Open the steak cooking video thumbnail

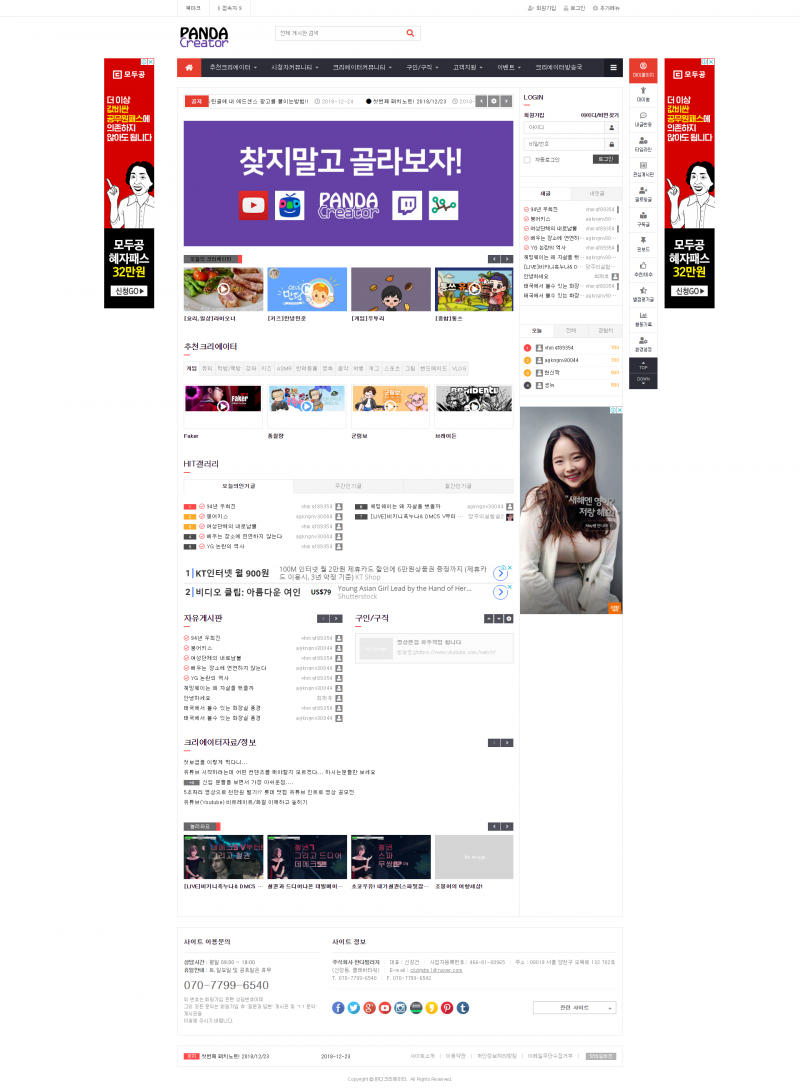pyautogui.click(x=223, y=289)
